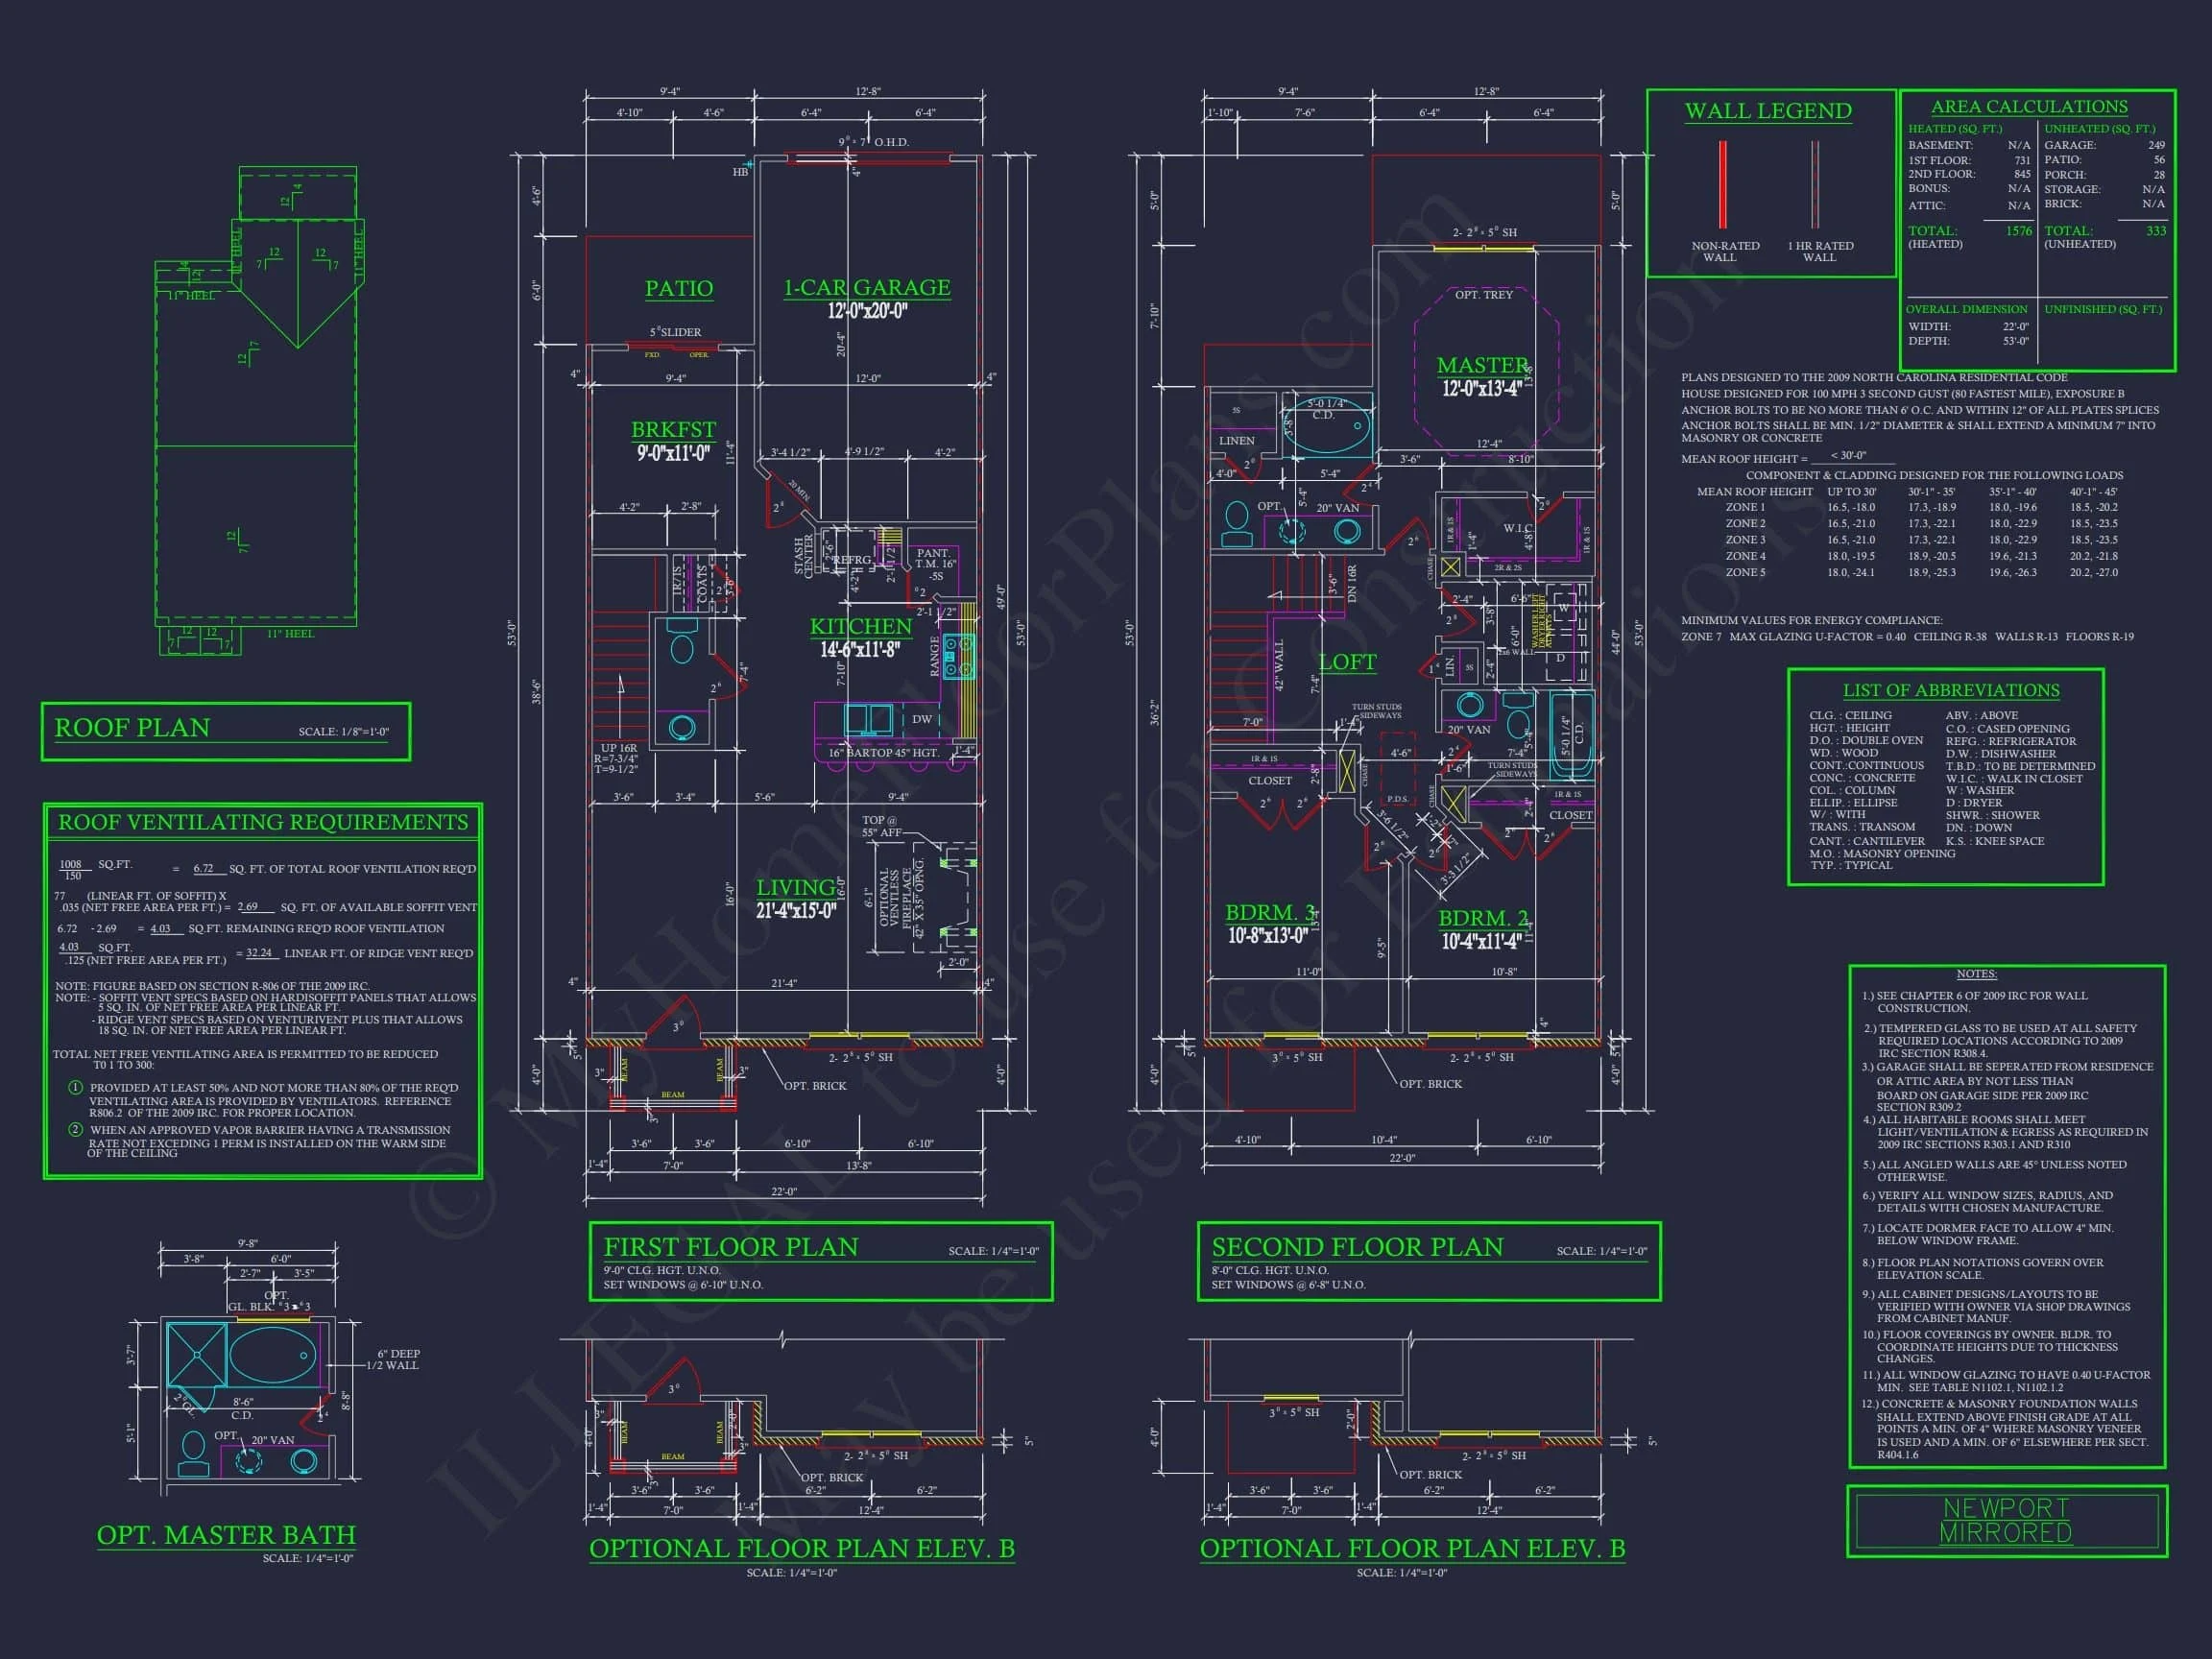Click the 1 HR rated wall legend sample

pos(1814,184)
